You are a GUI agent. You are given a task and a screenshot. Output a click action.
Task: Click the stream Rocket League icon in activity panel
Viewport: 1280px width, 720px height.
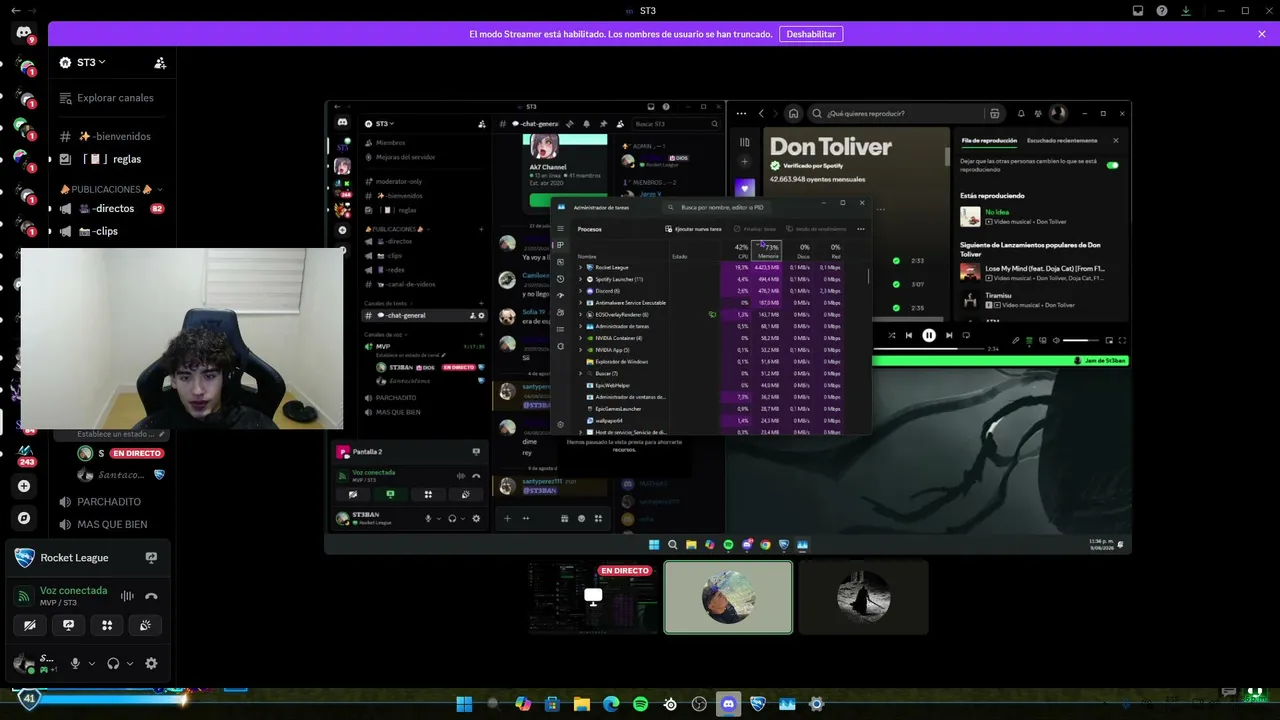point(151,557)
